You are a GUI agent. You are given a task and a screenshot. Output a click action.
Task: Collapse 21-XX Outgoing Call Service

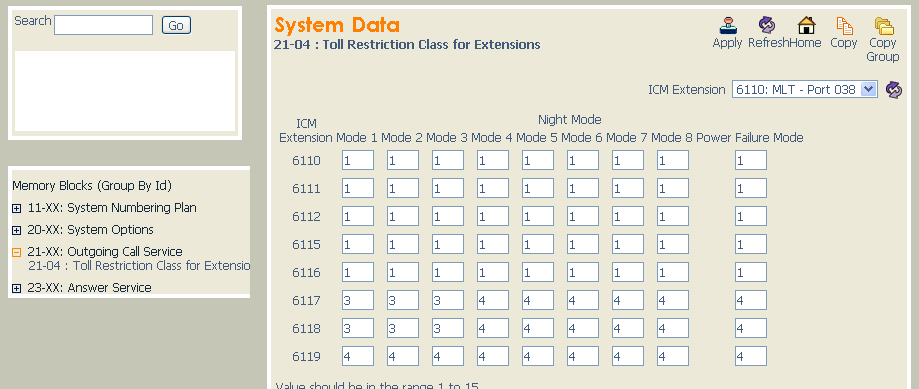(16, 252)
